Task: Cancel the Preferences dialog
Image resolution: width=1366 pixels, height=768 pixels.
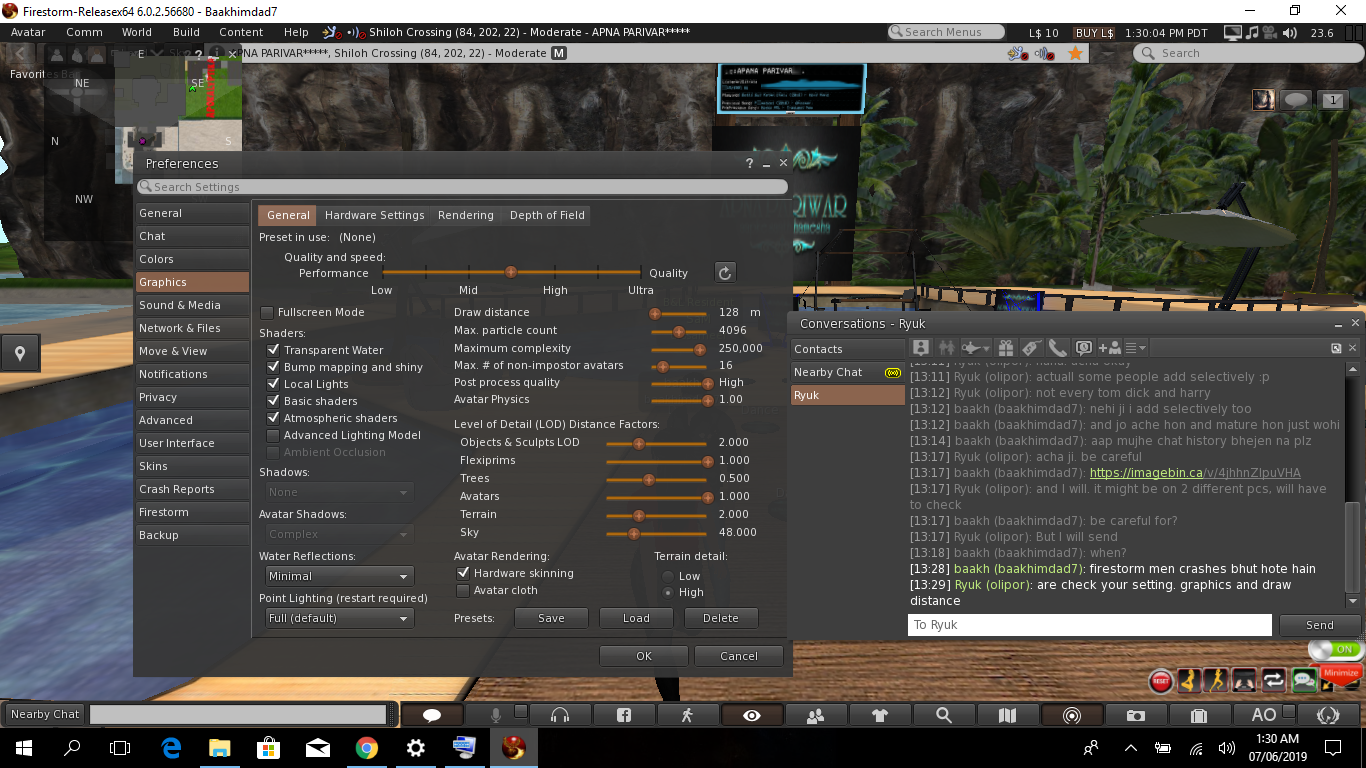Action: coord(739,656)
